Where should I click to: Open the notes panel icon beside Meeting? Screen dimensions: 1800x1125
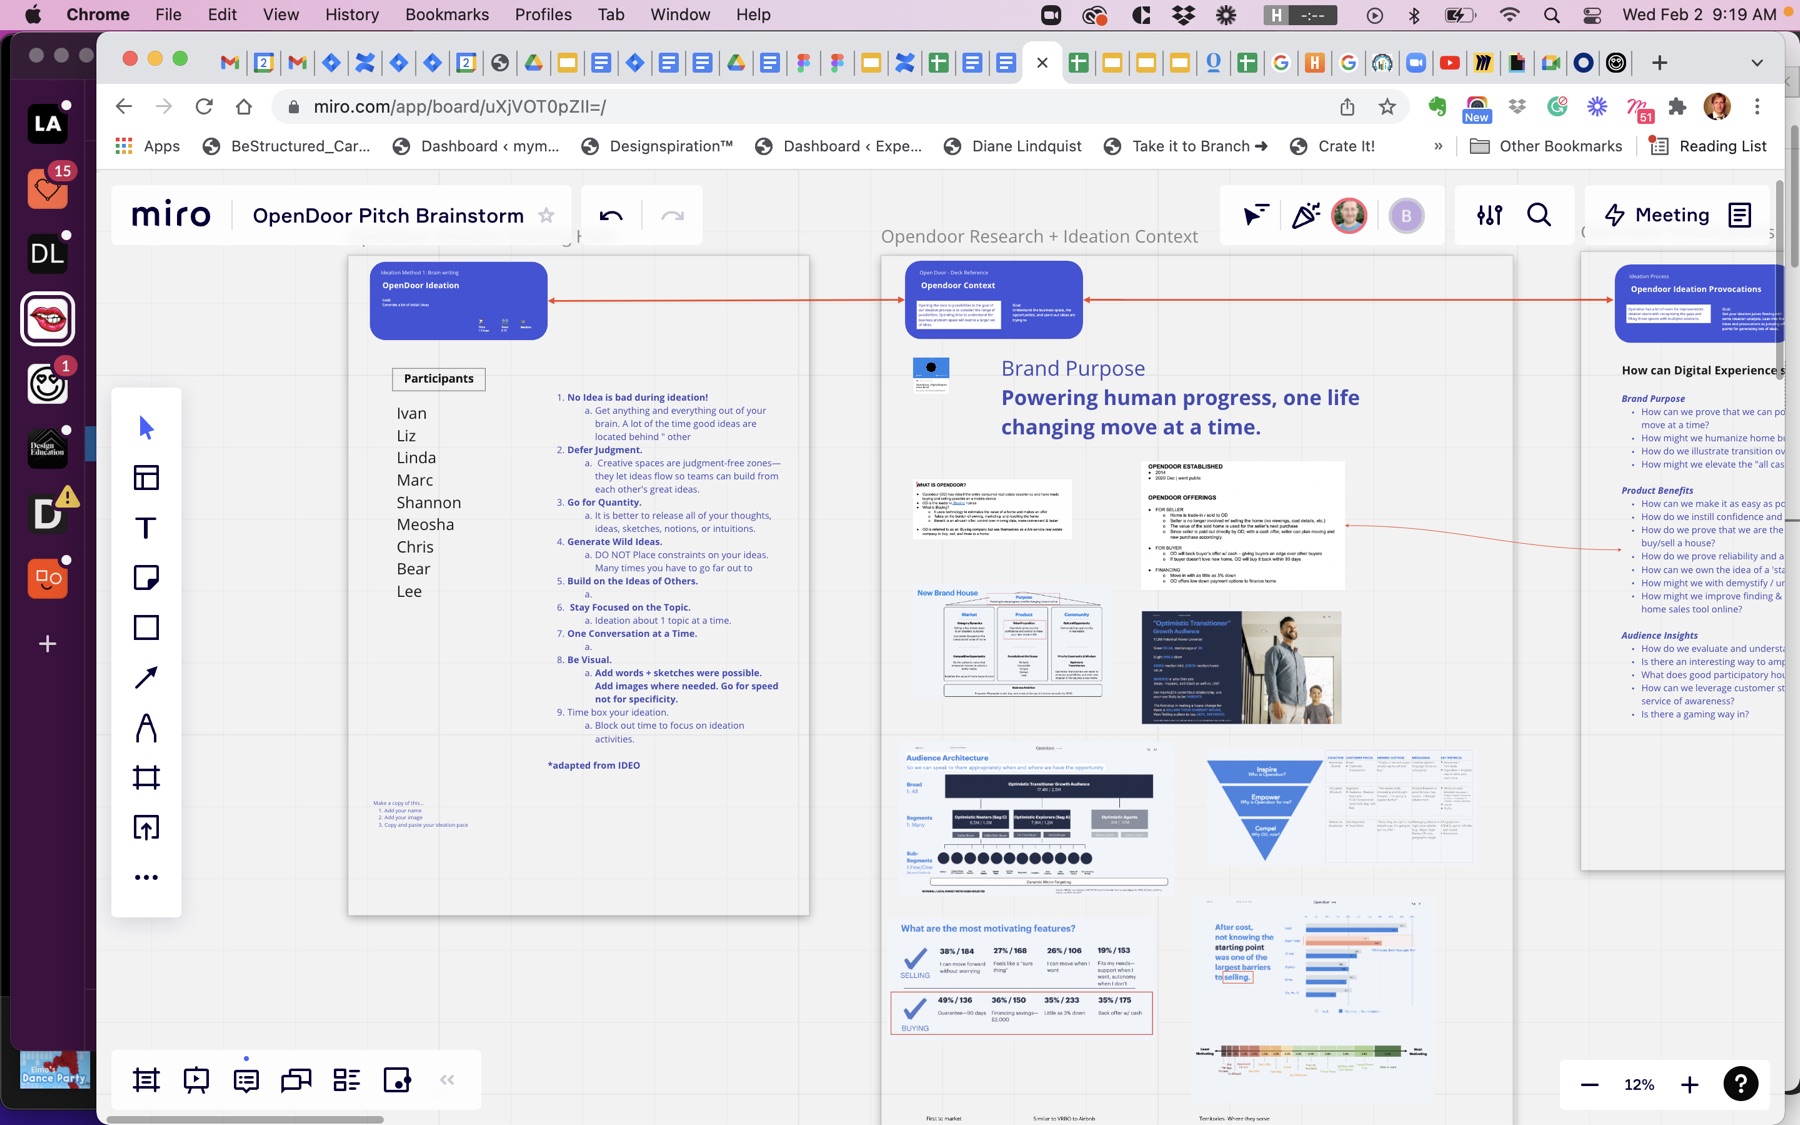click(x=1740, y=215)
